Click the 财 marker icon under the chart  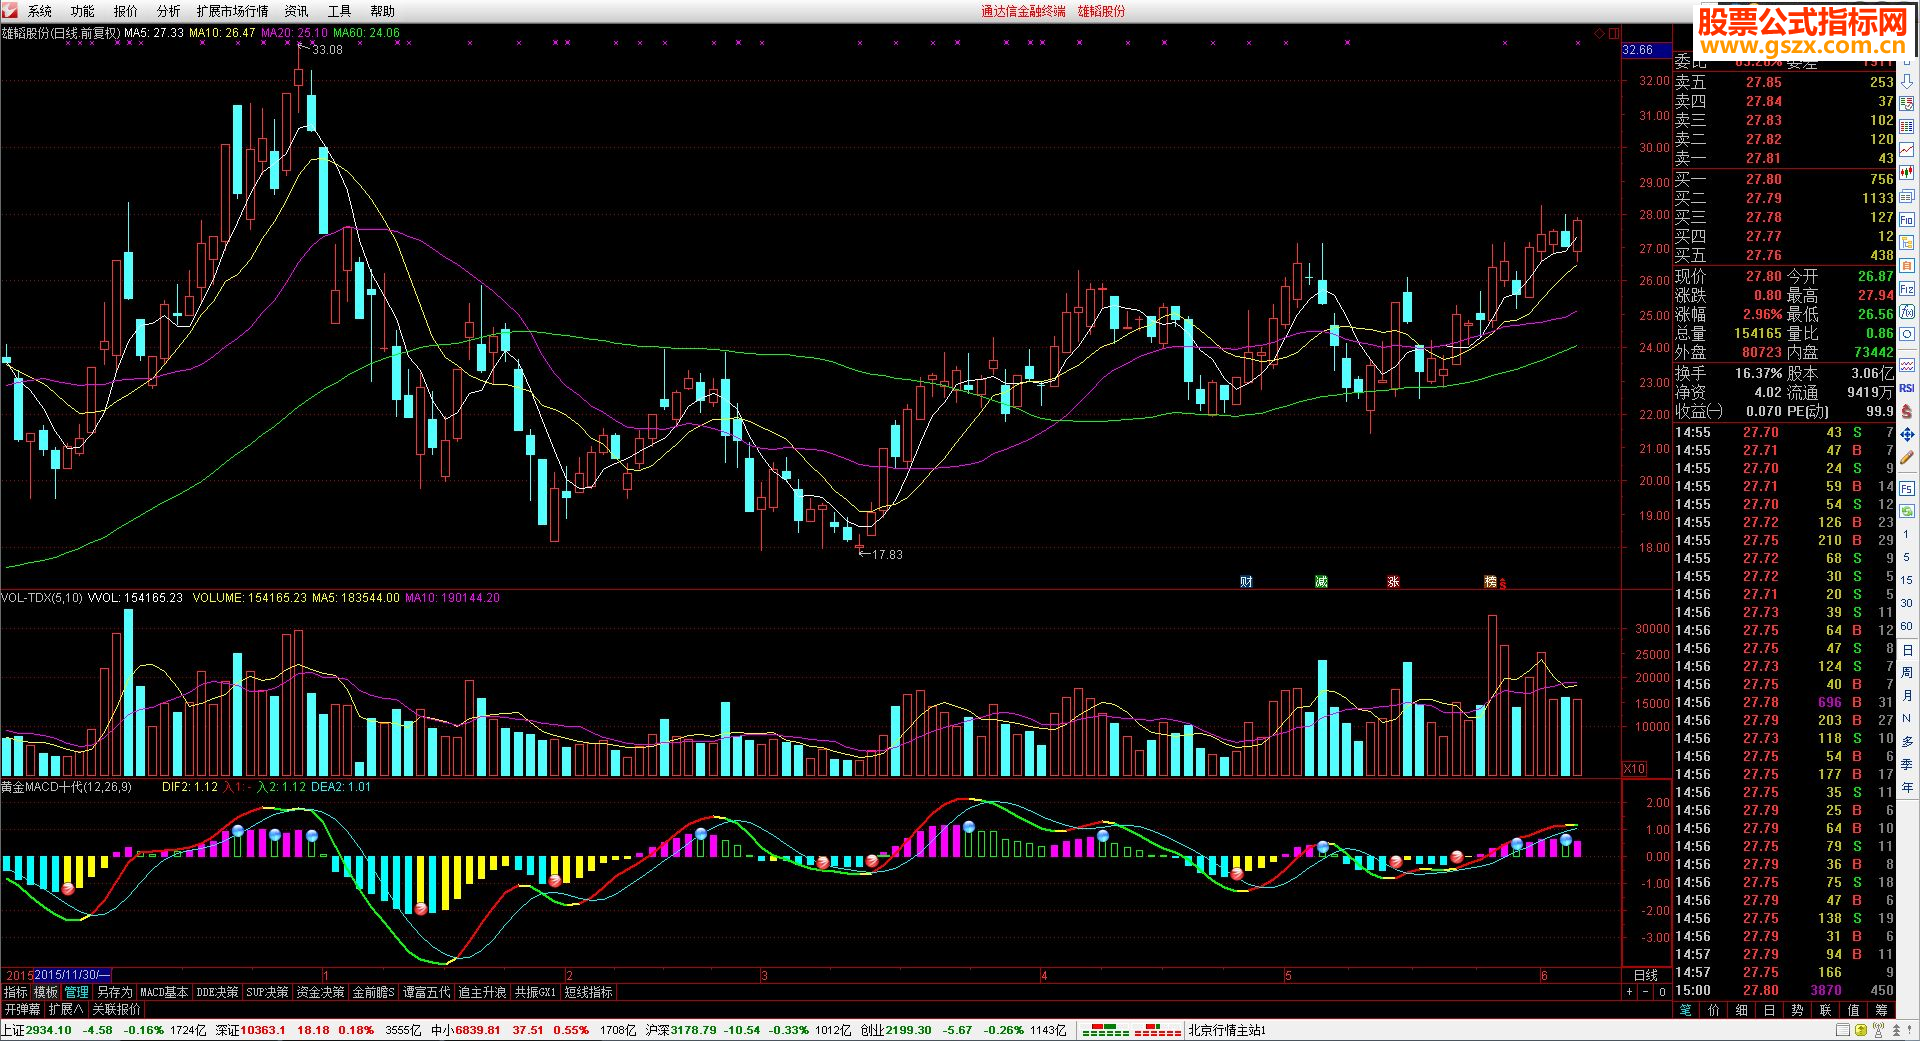1246,582
